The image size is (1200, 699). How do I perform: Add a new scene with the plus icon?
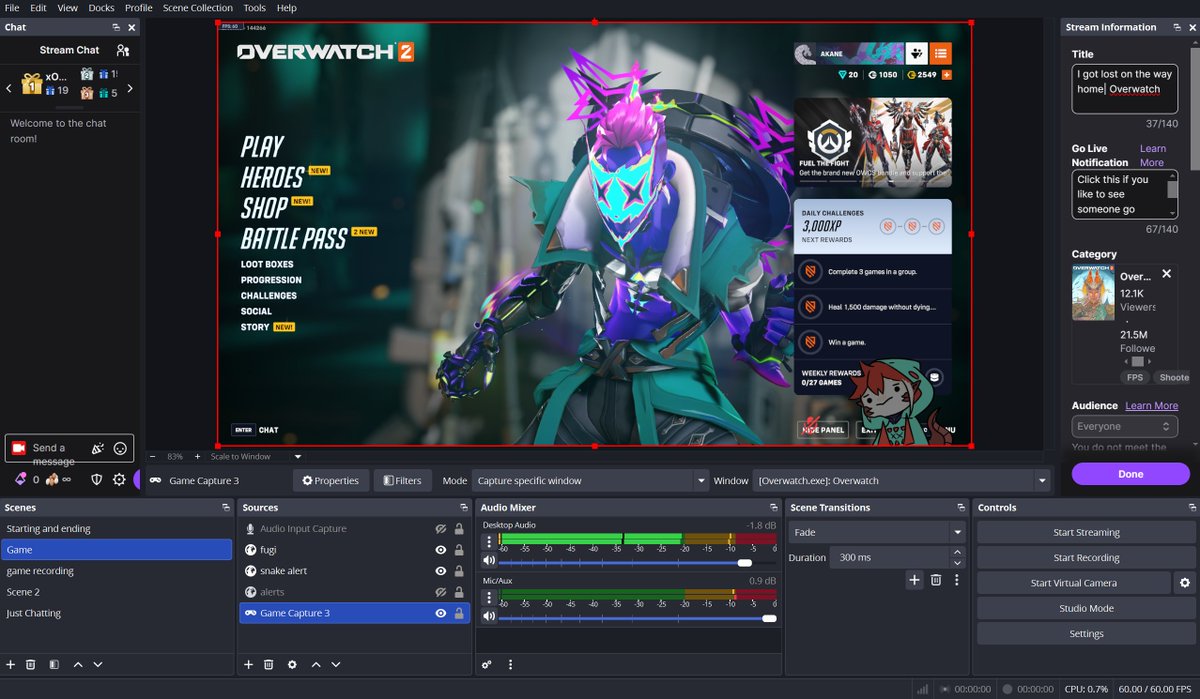point(10,664)
